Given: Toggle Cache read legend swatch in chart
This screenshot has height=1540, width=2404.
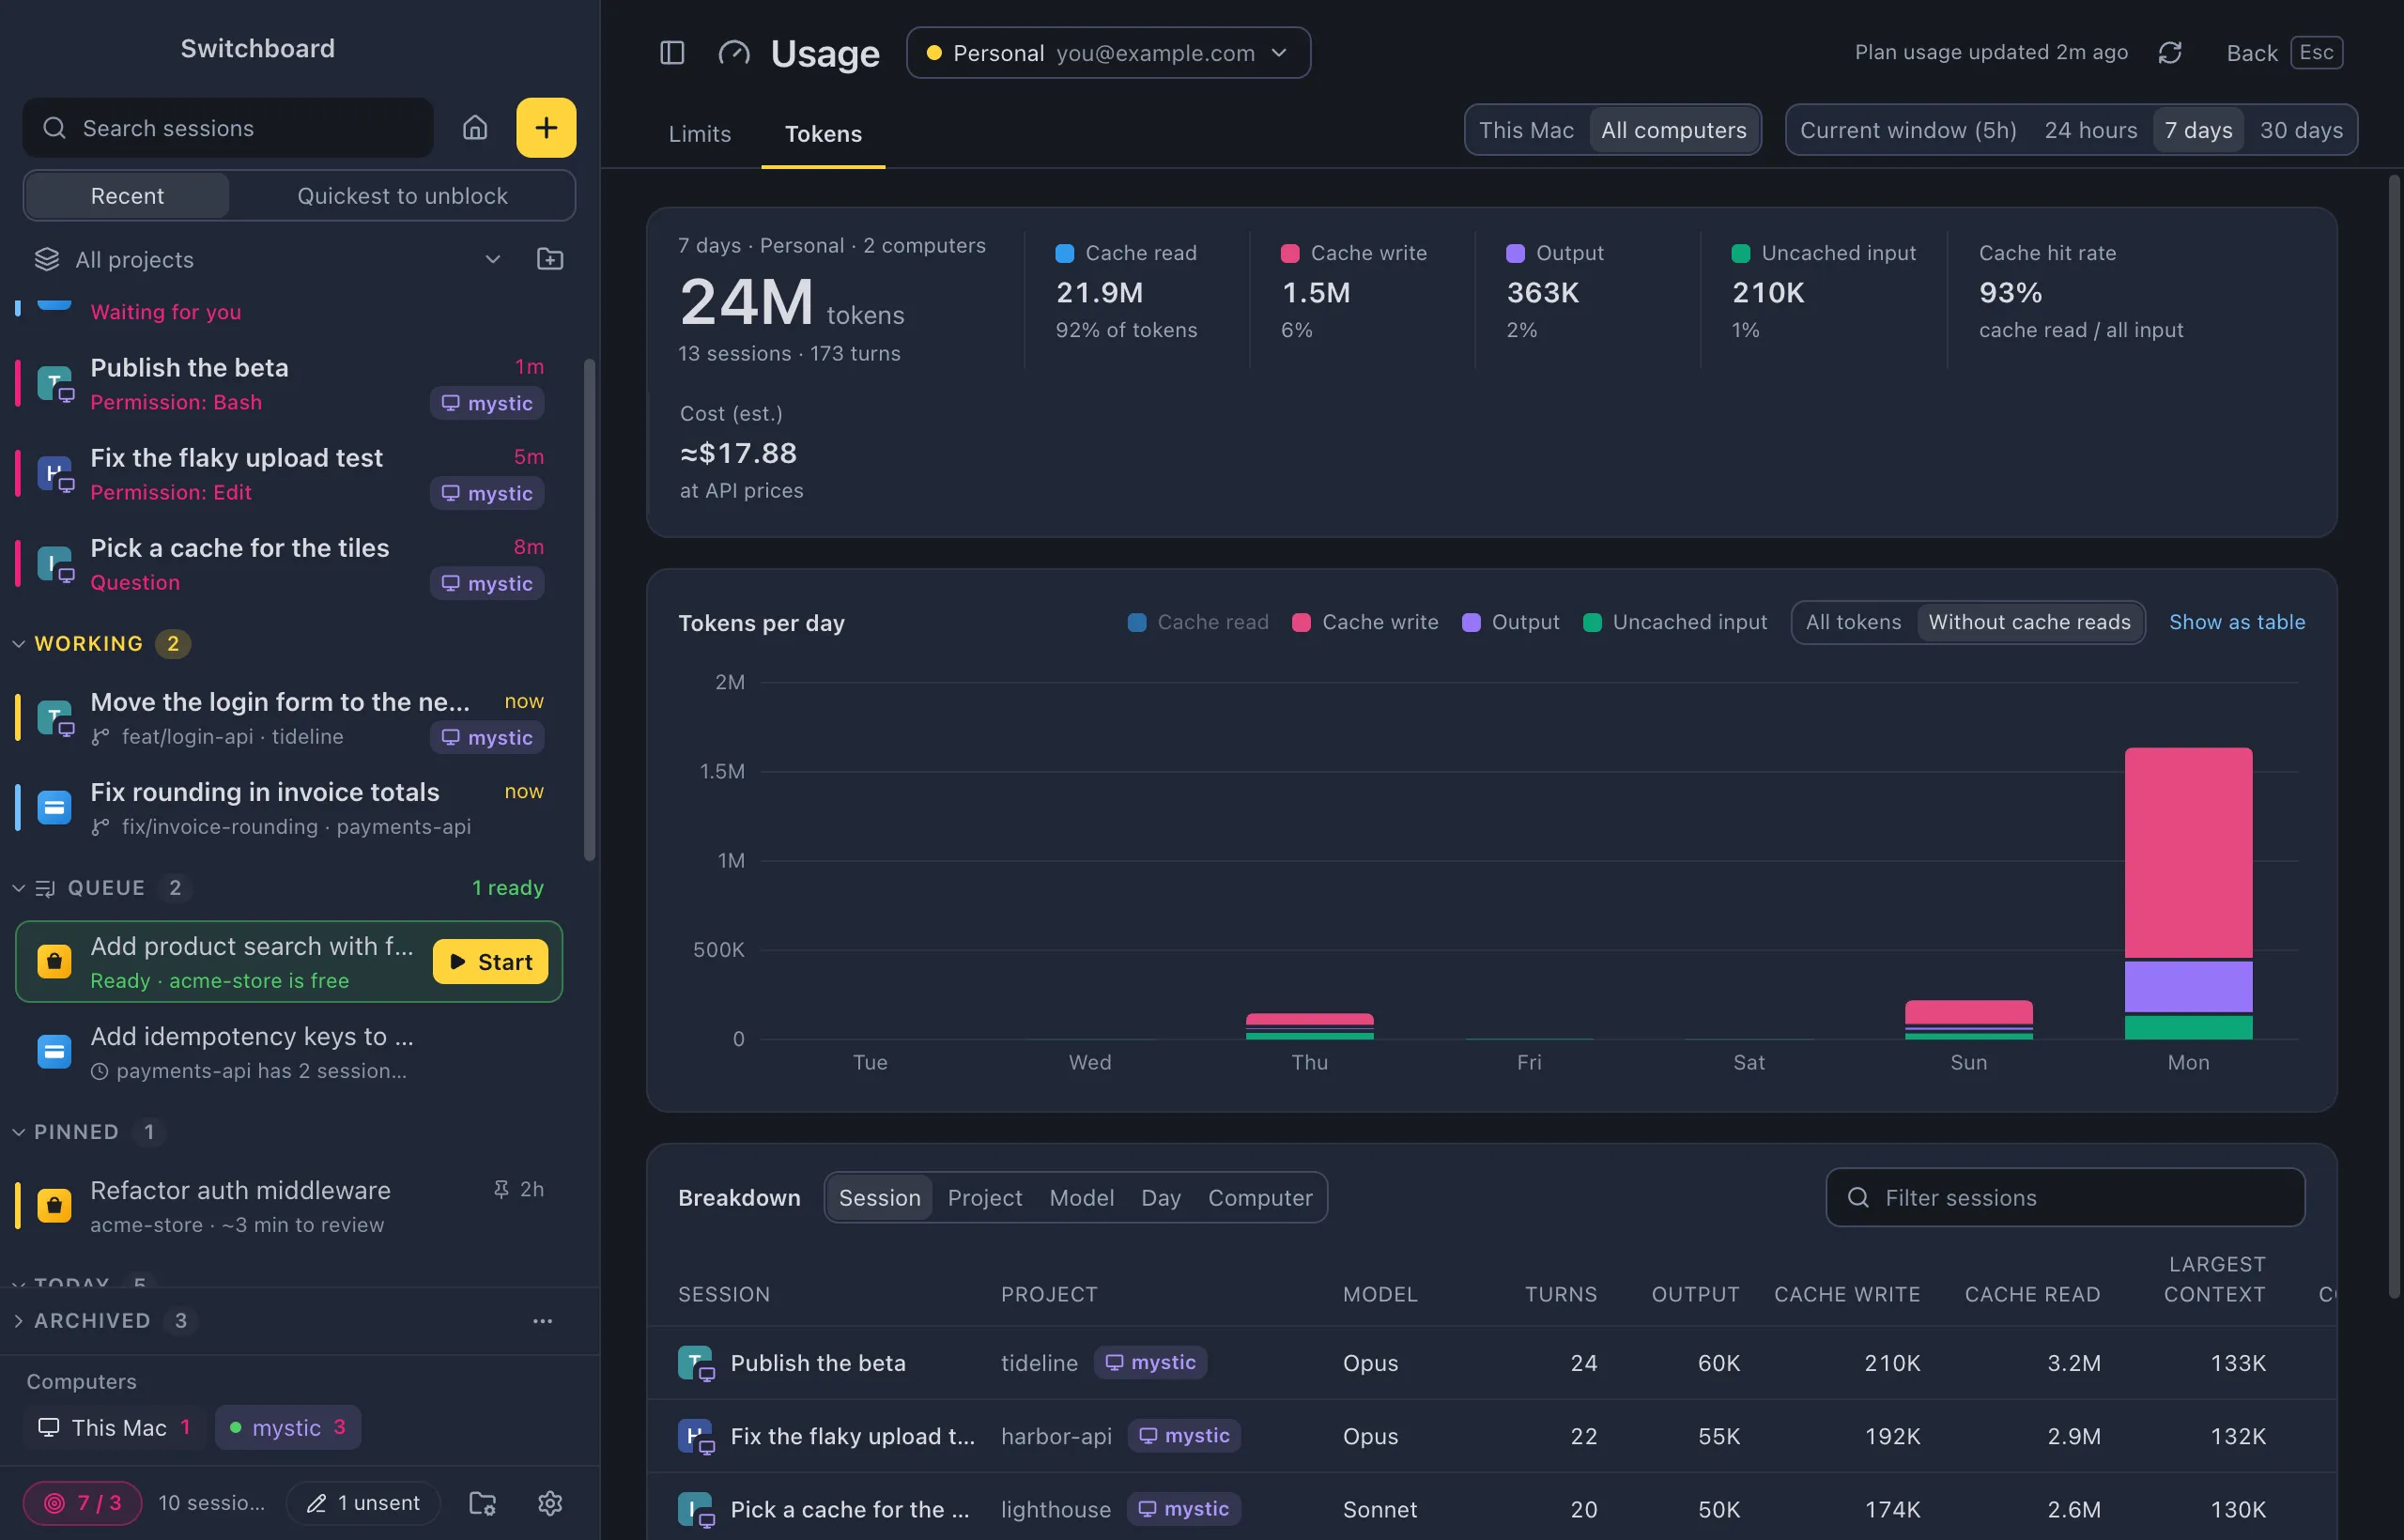Looking at the screenshot, I should tap(1137, 622).
